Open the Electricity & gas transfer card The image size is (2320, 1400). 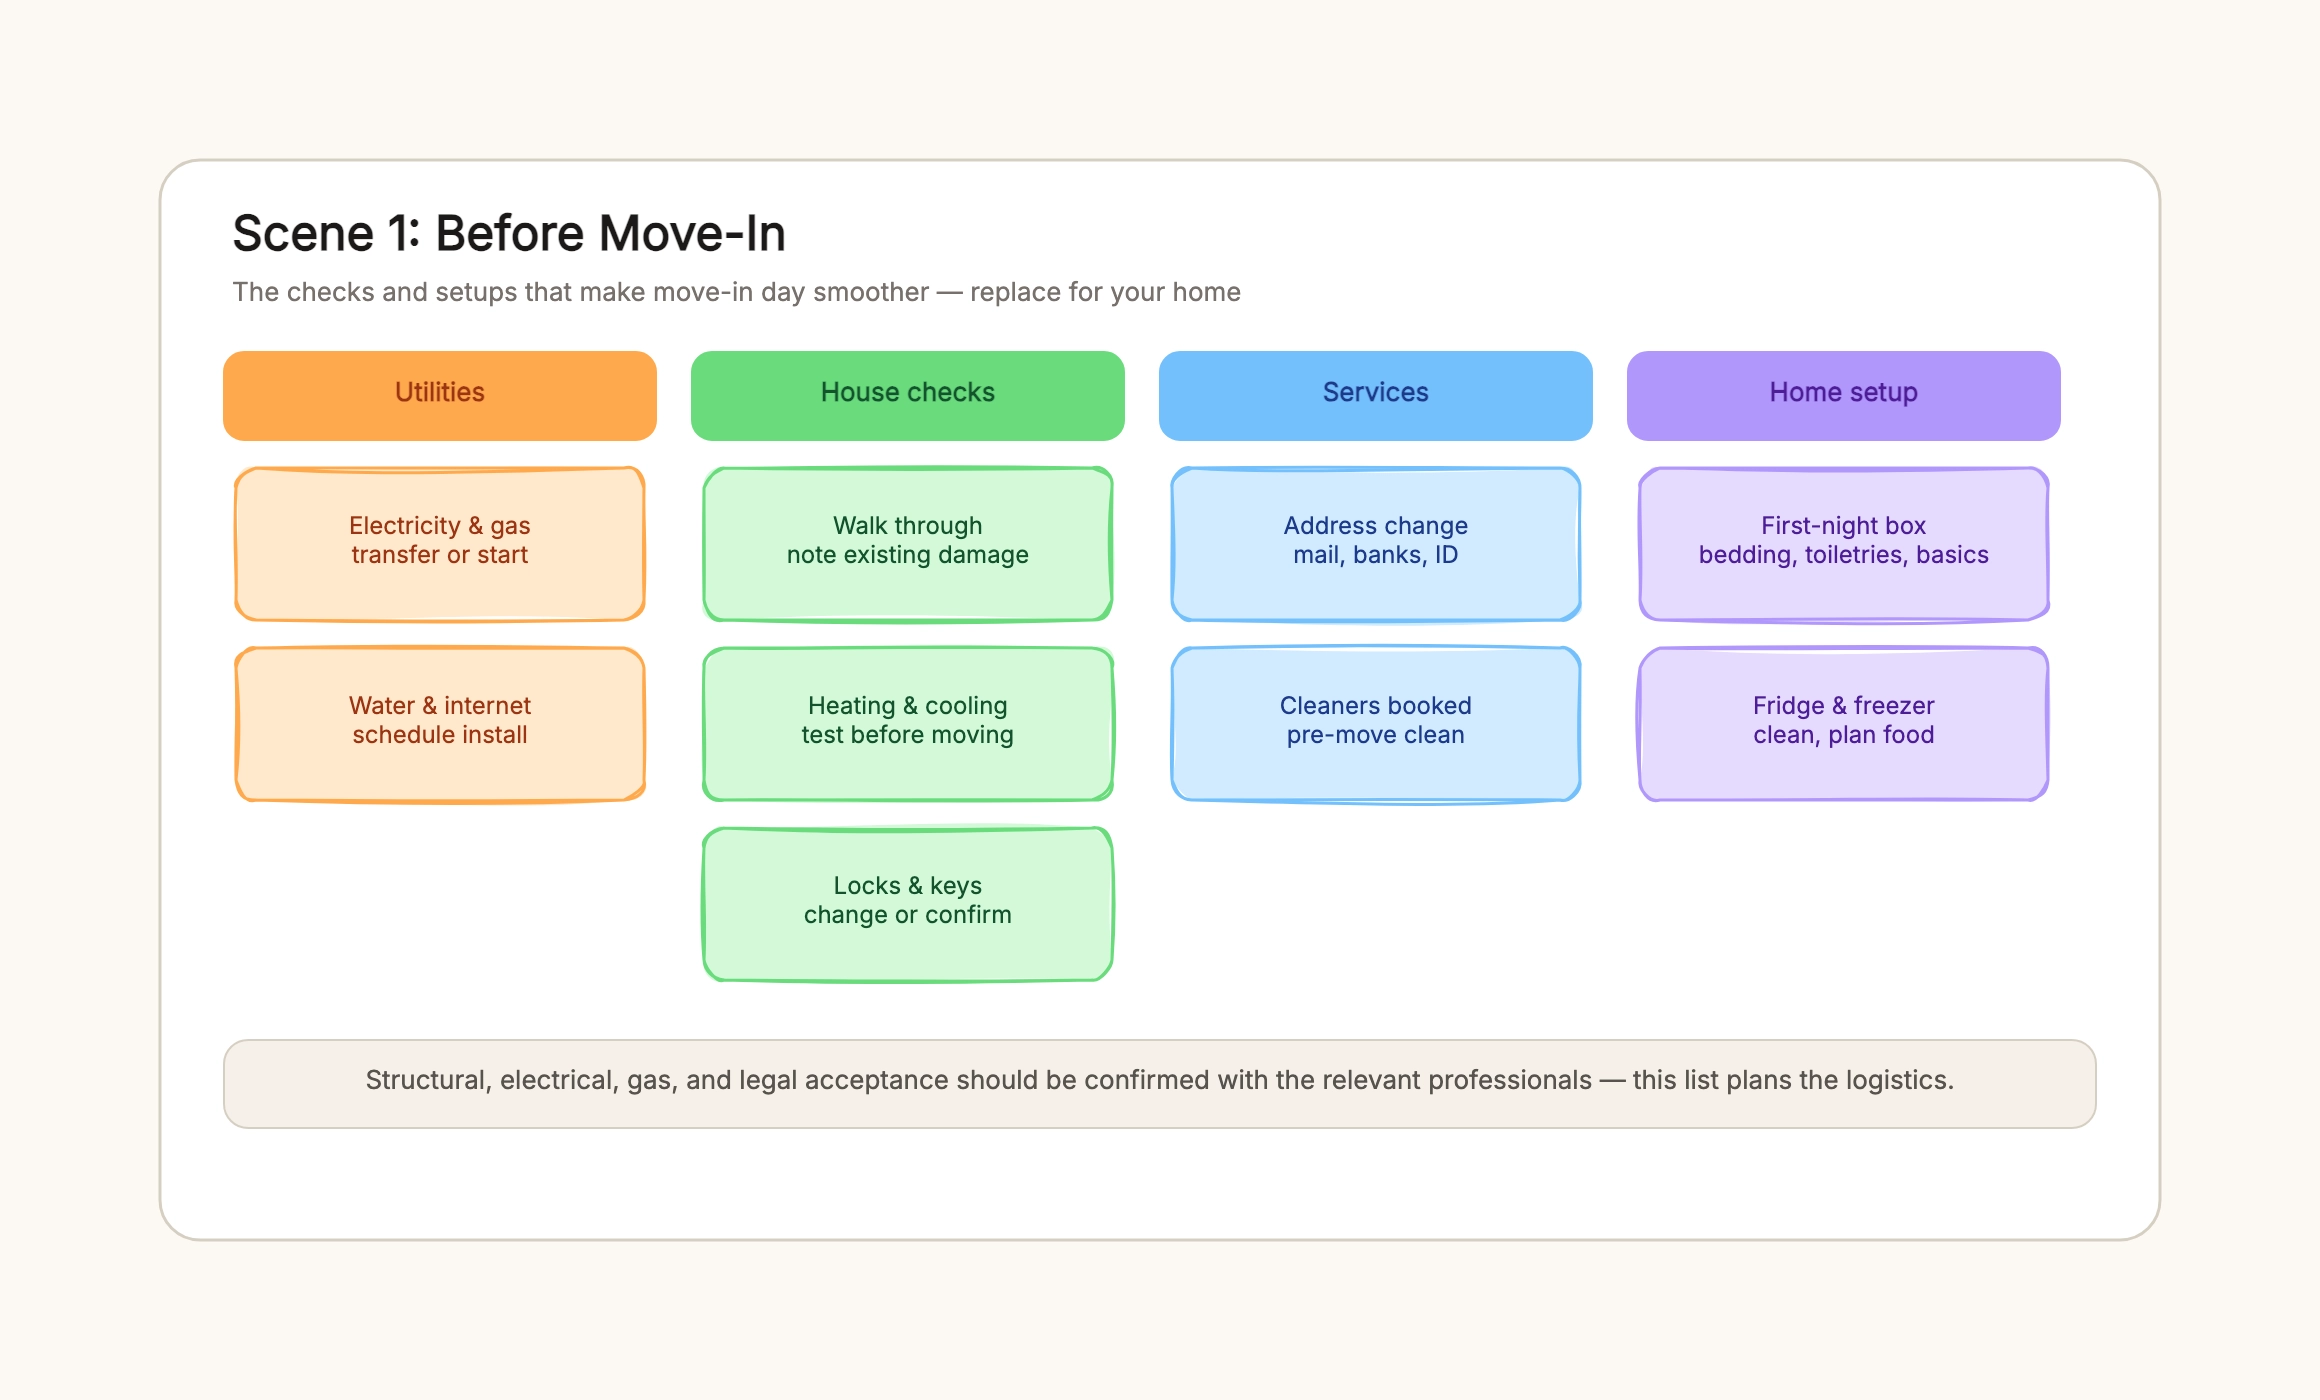pos(440,544)
